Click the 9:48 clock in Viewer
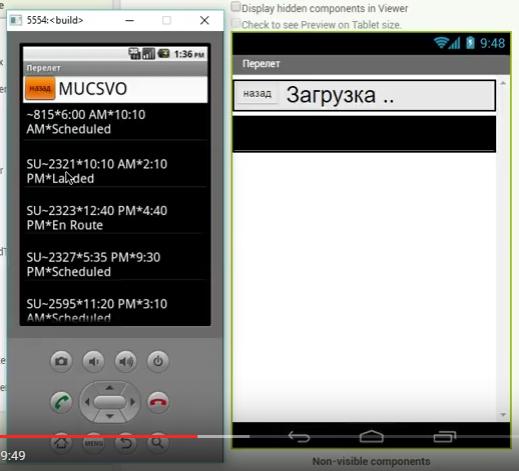Image resolution: width=519 pixels, height=471 pixels. 492,43
